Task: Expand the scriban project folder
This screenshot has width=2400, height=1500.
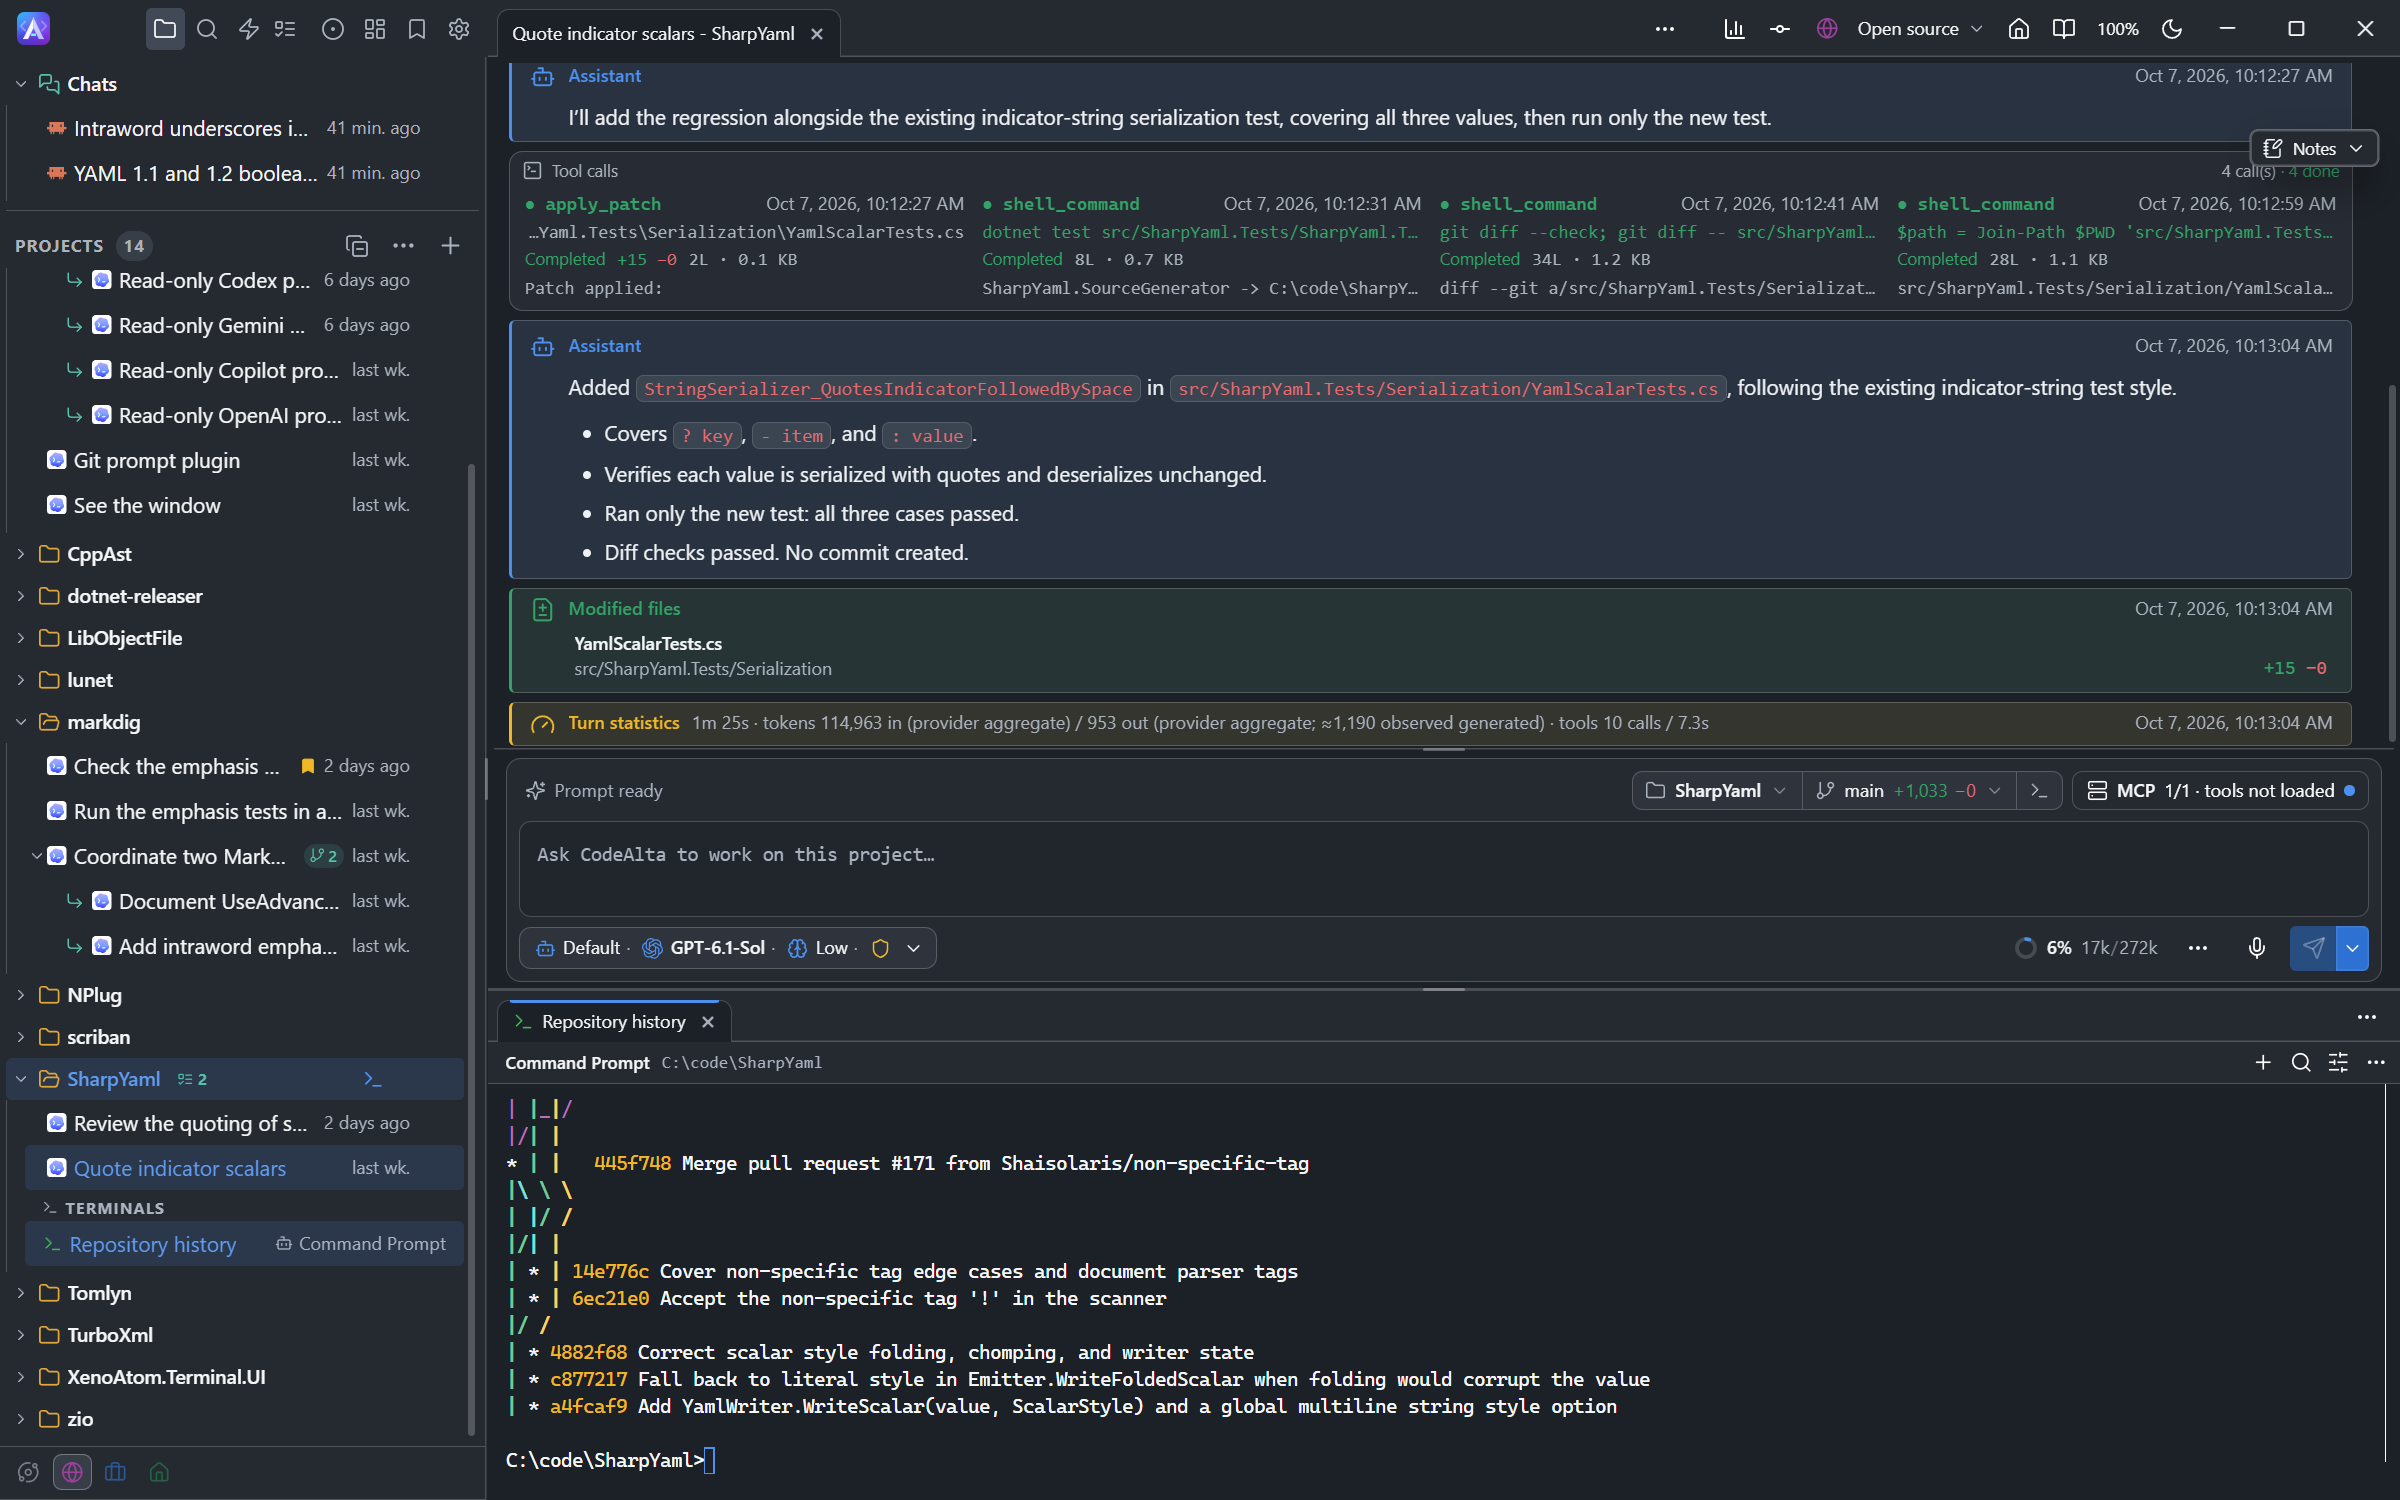Action: pyautogui.click(x=21, y=1037)
